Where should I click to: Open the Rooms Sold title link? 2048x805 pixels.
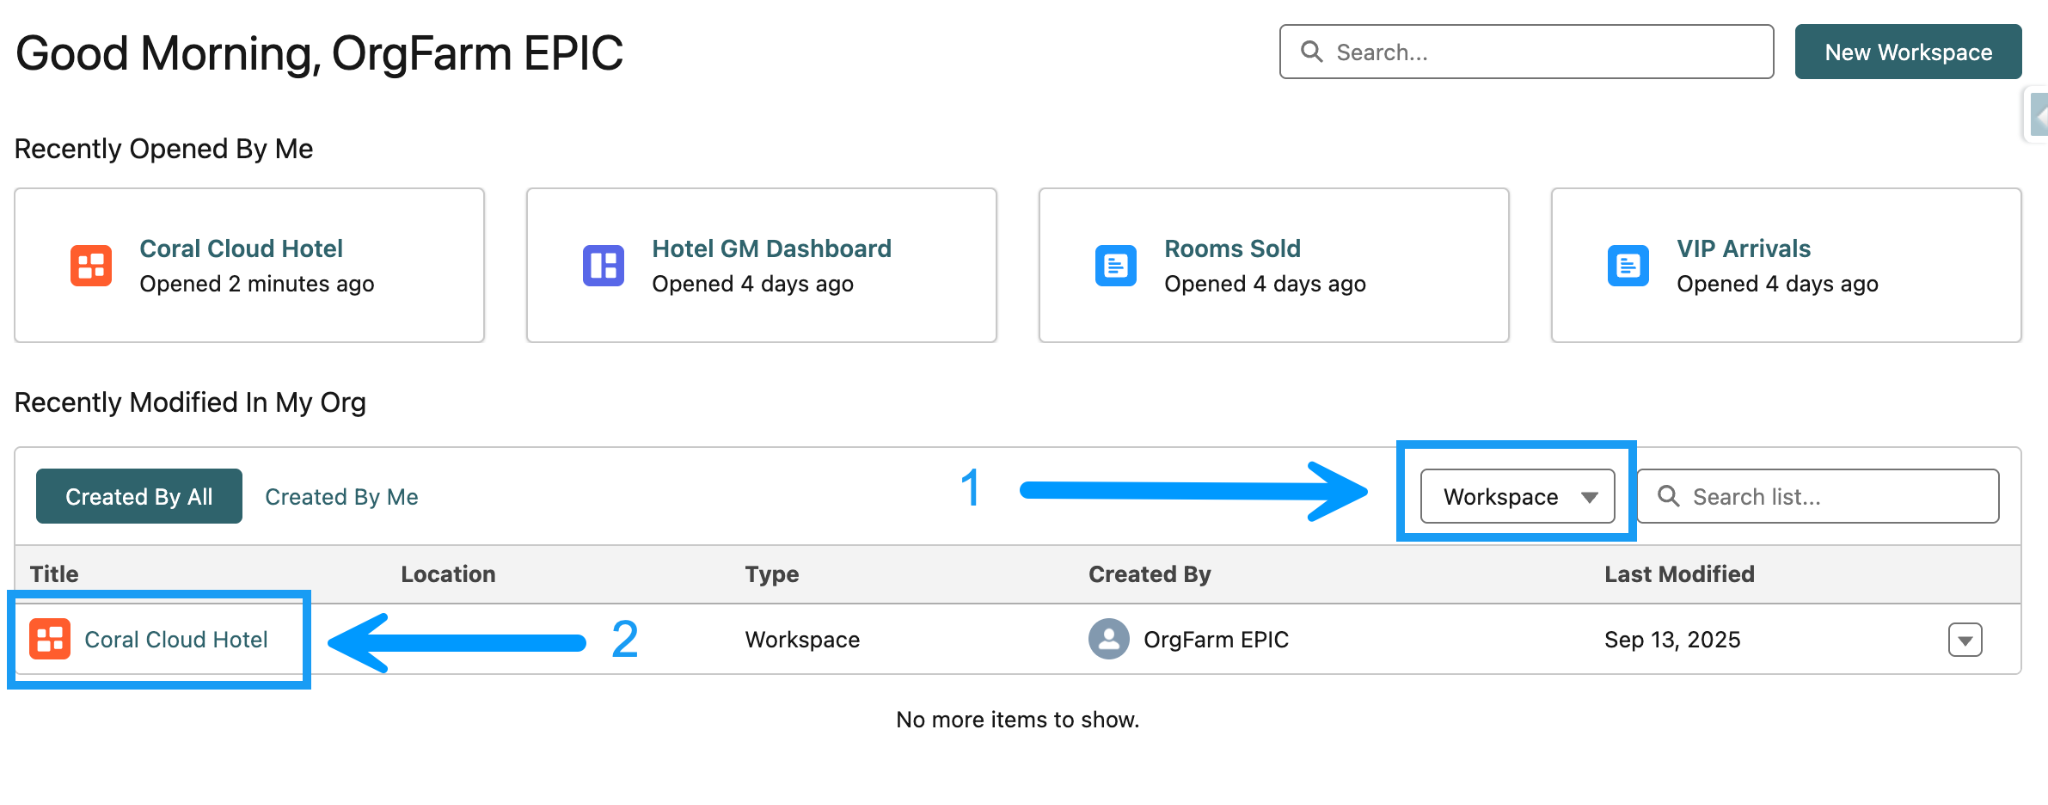1232,248
